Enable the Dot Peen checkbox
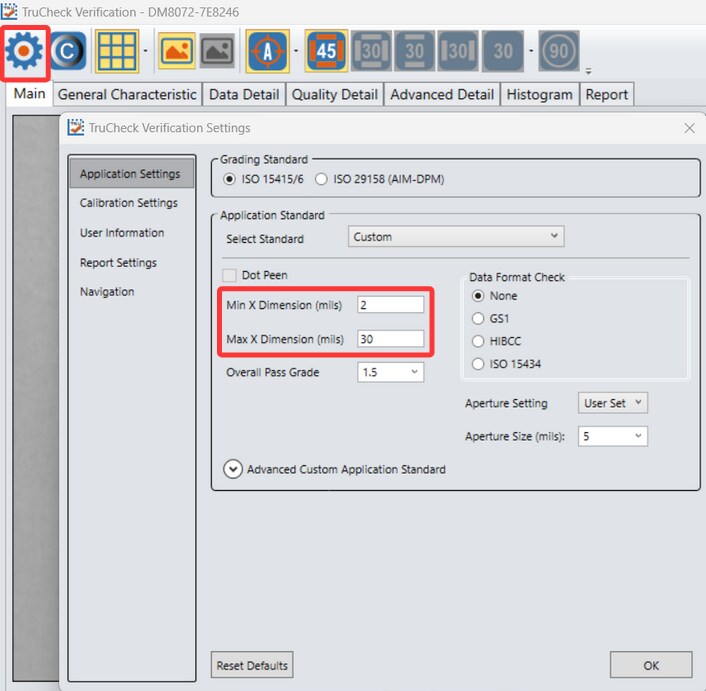Viewport: 706px width, 691px height. tap(230, 275)
